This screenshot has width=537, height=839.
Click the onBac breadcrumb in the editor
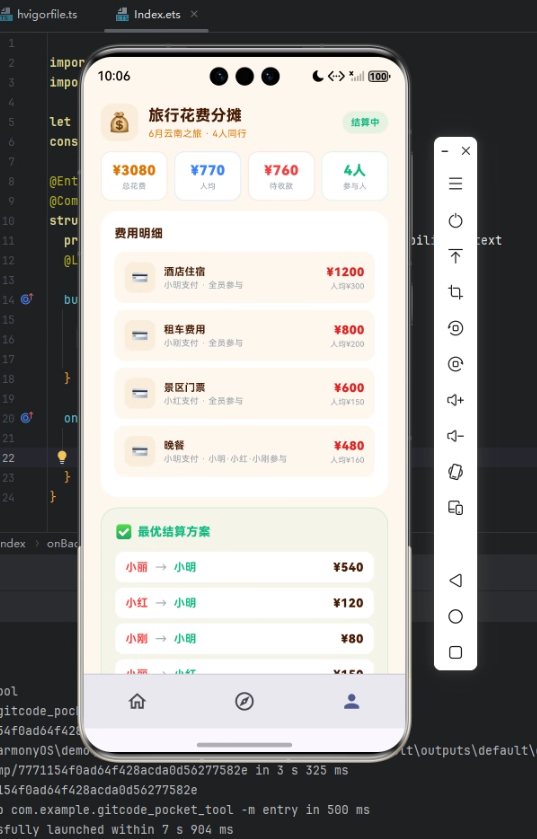pos(63,544)
